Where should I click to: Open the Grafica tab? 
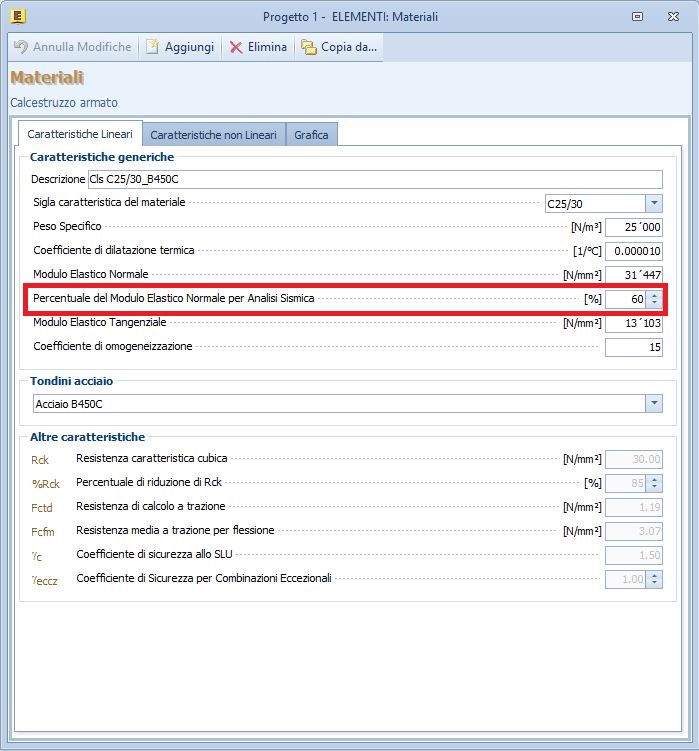coord(311,135)
